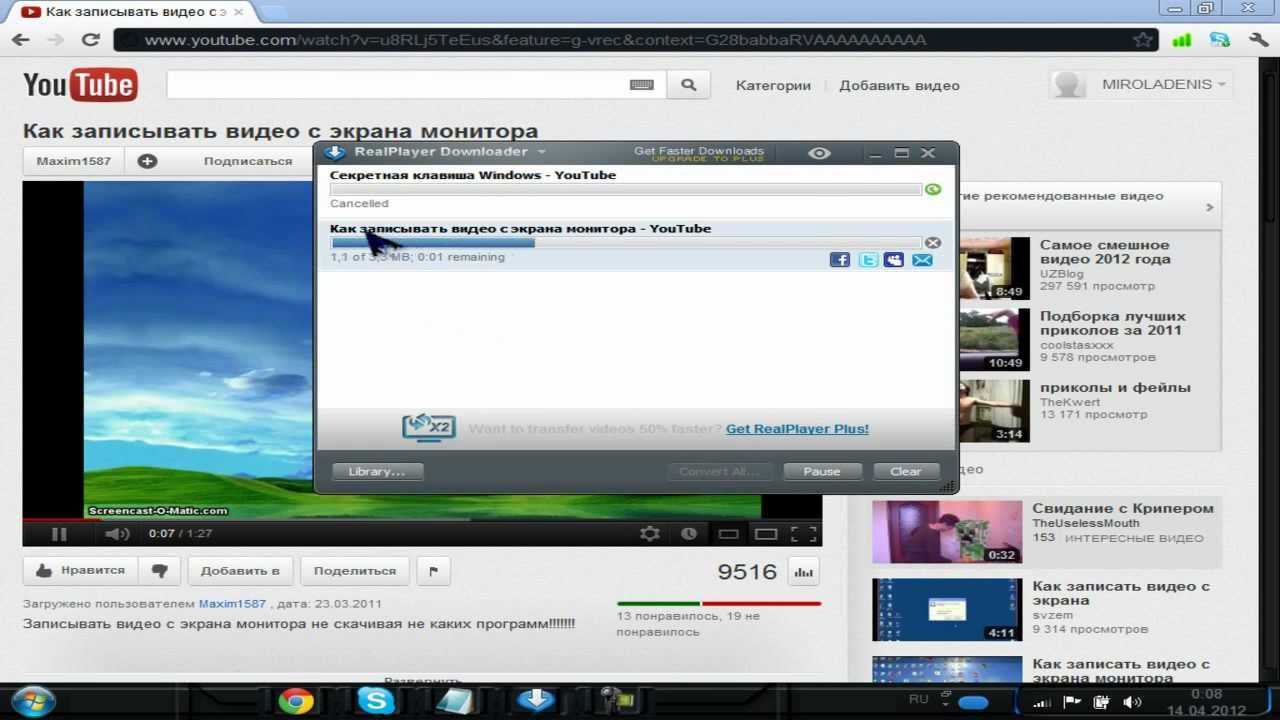Reload the page in Chrome

[x=91, y=40]
